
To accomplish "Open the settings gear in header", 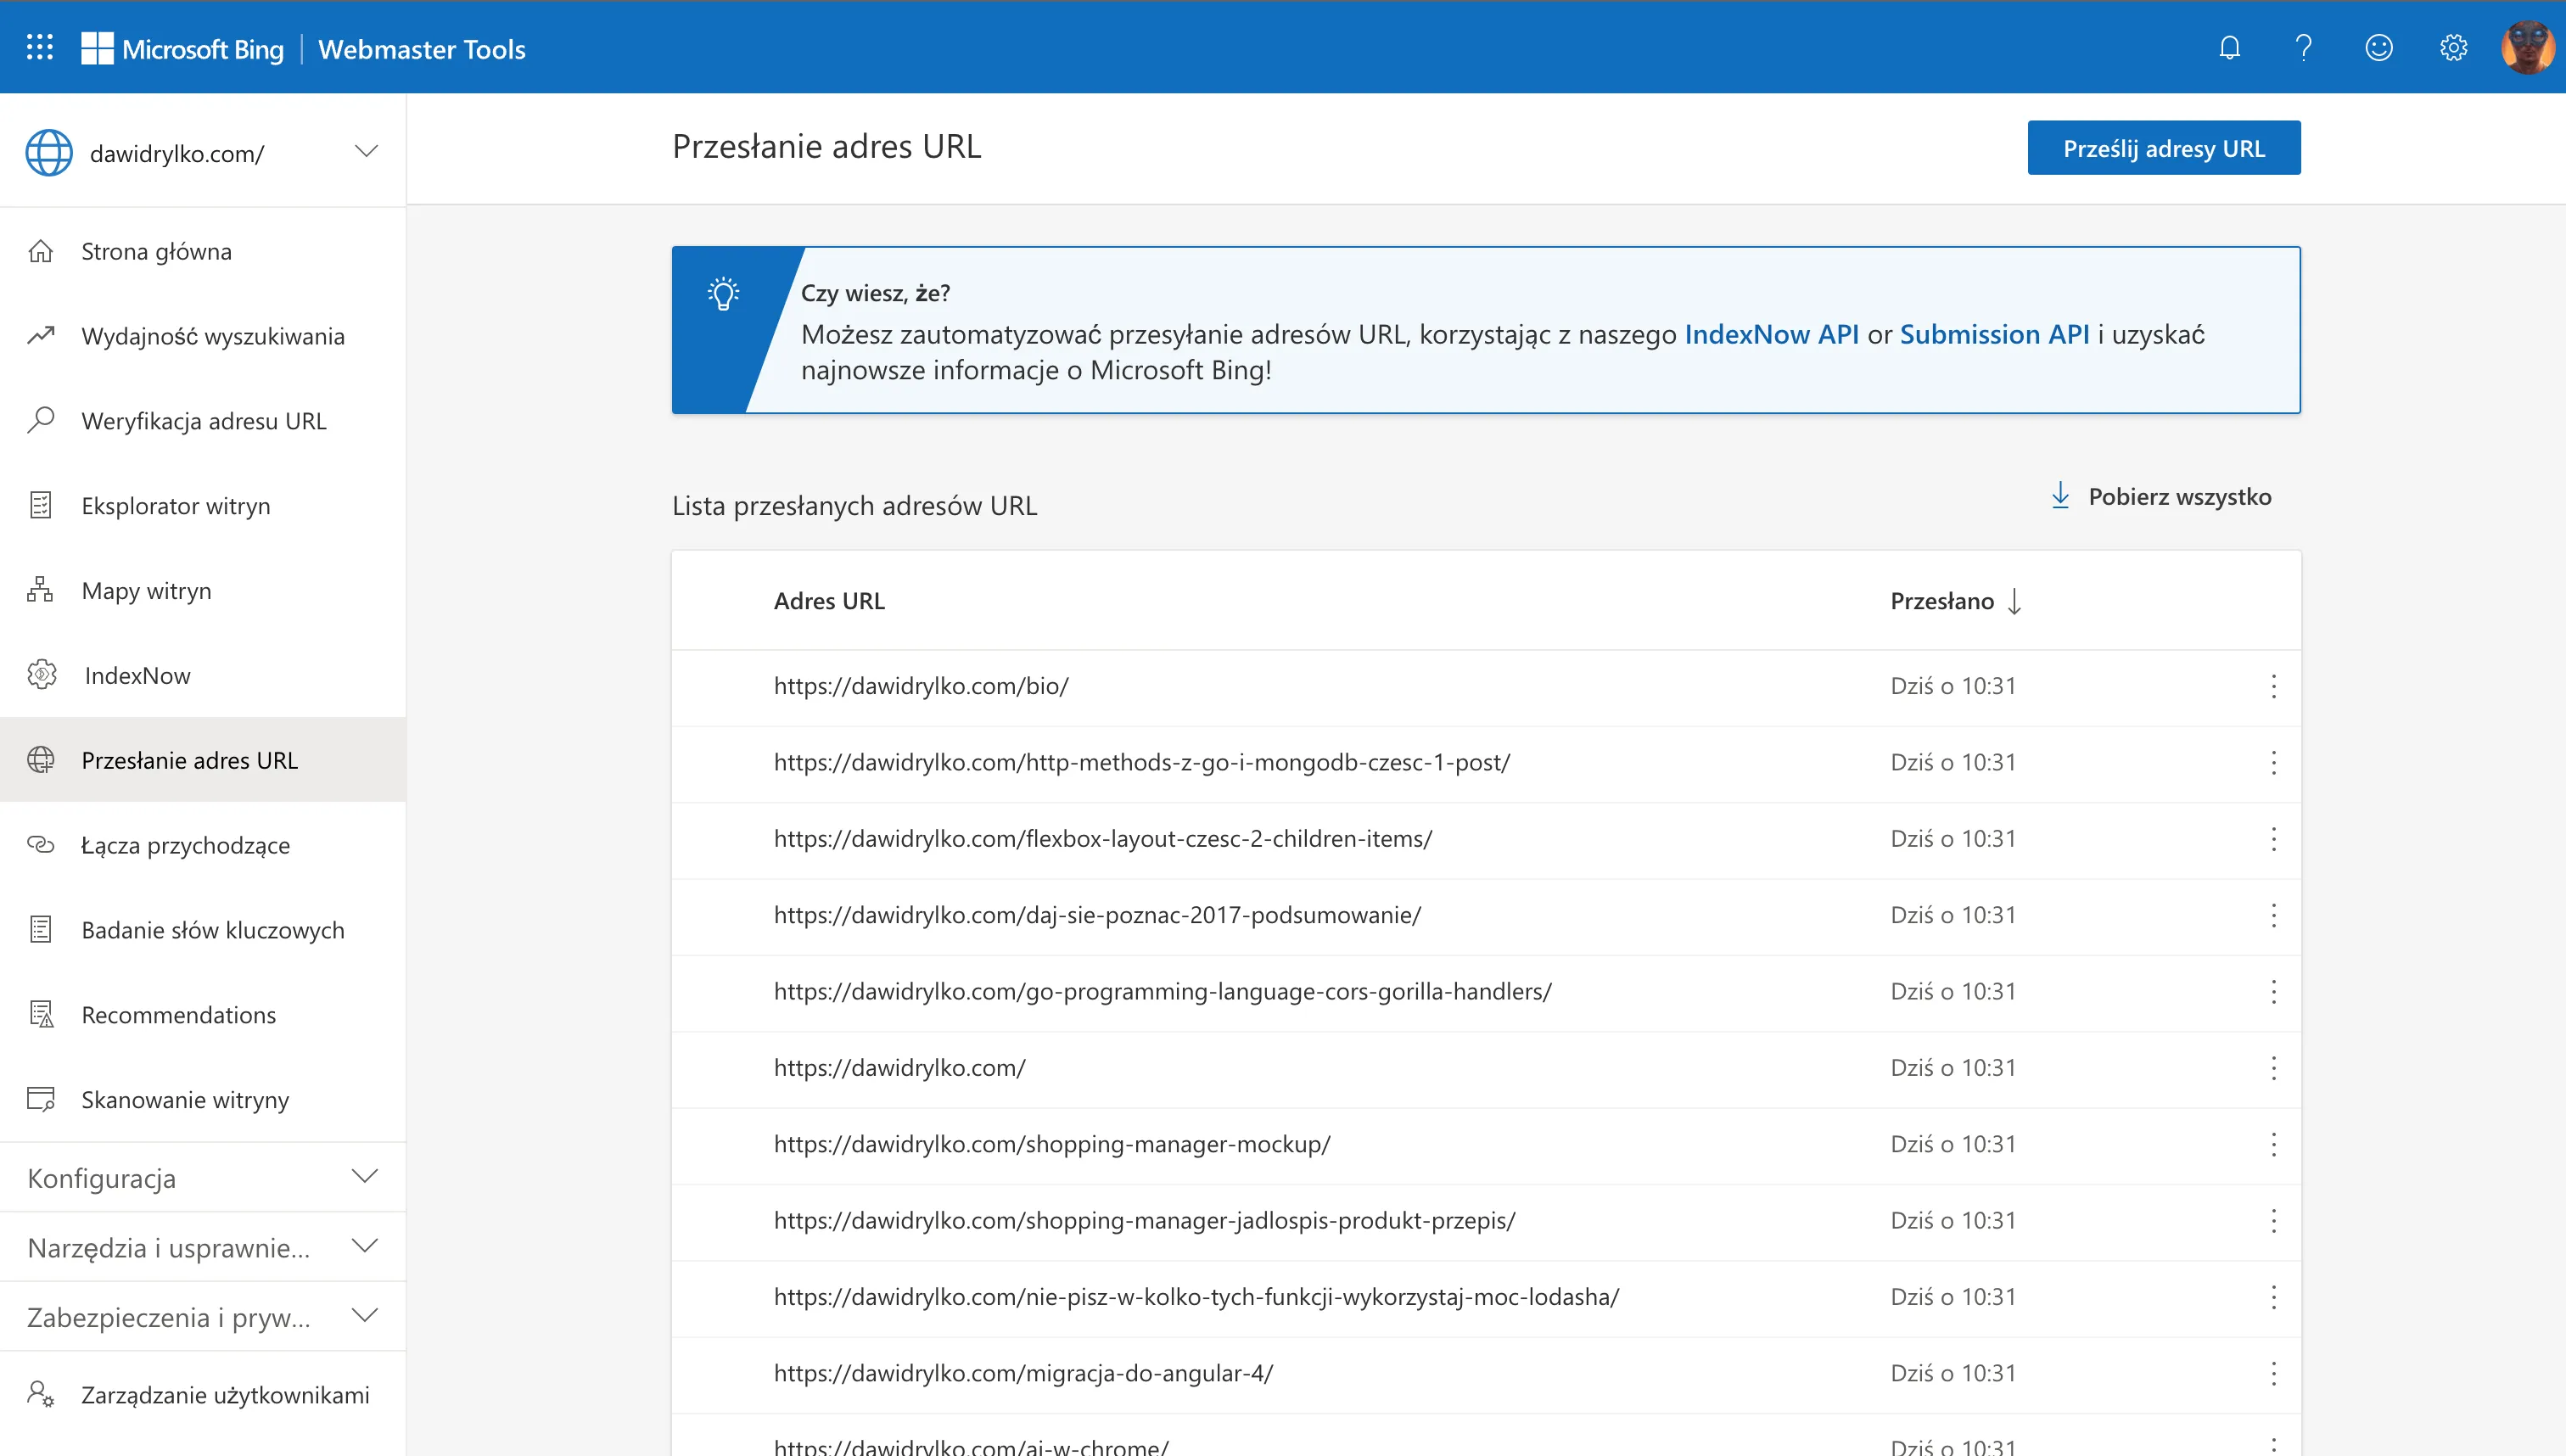I will [2453, 47].
